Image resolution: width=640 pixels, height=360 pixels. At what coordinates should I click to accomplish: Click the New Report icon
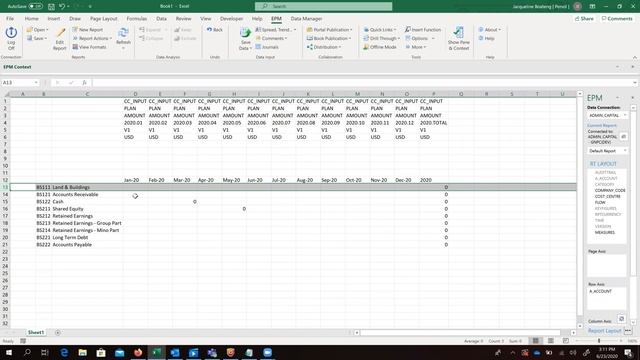(x=88, y=30)
